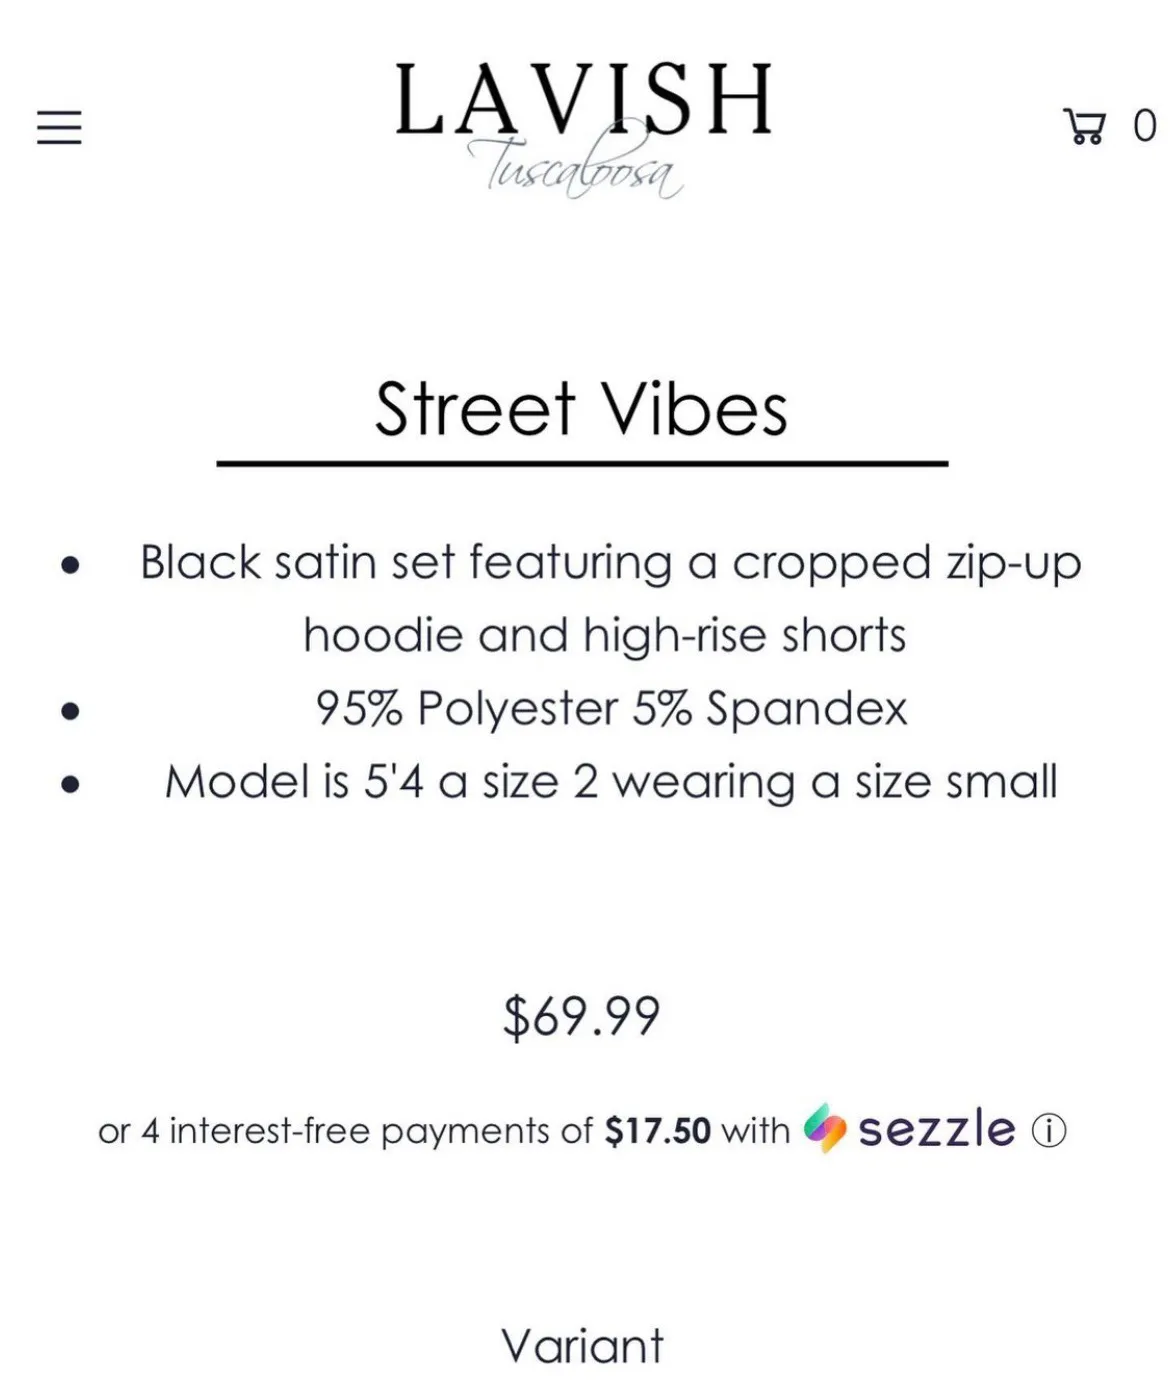Click the Street Vibes product title
This screenshot has height=1392, width=1170.
(582, 410)
